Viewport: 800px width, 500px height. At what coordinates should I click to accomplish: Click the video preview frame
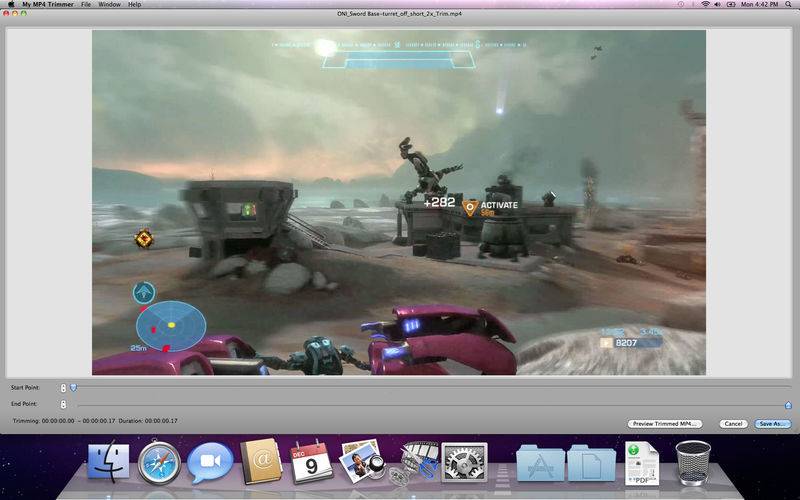tap(399, 203)
